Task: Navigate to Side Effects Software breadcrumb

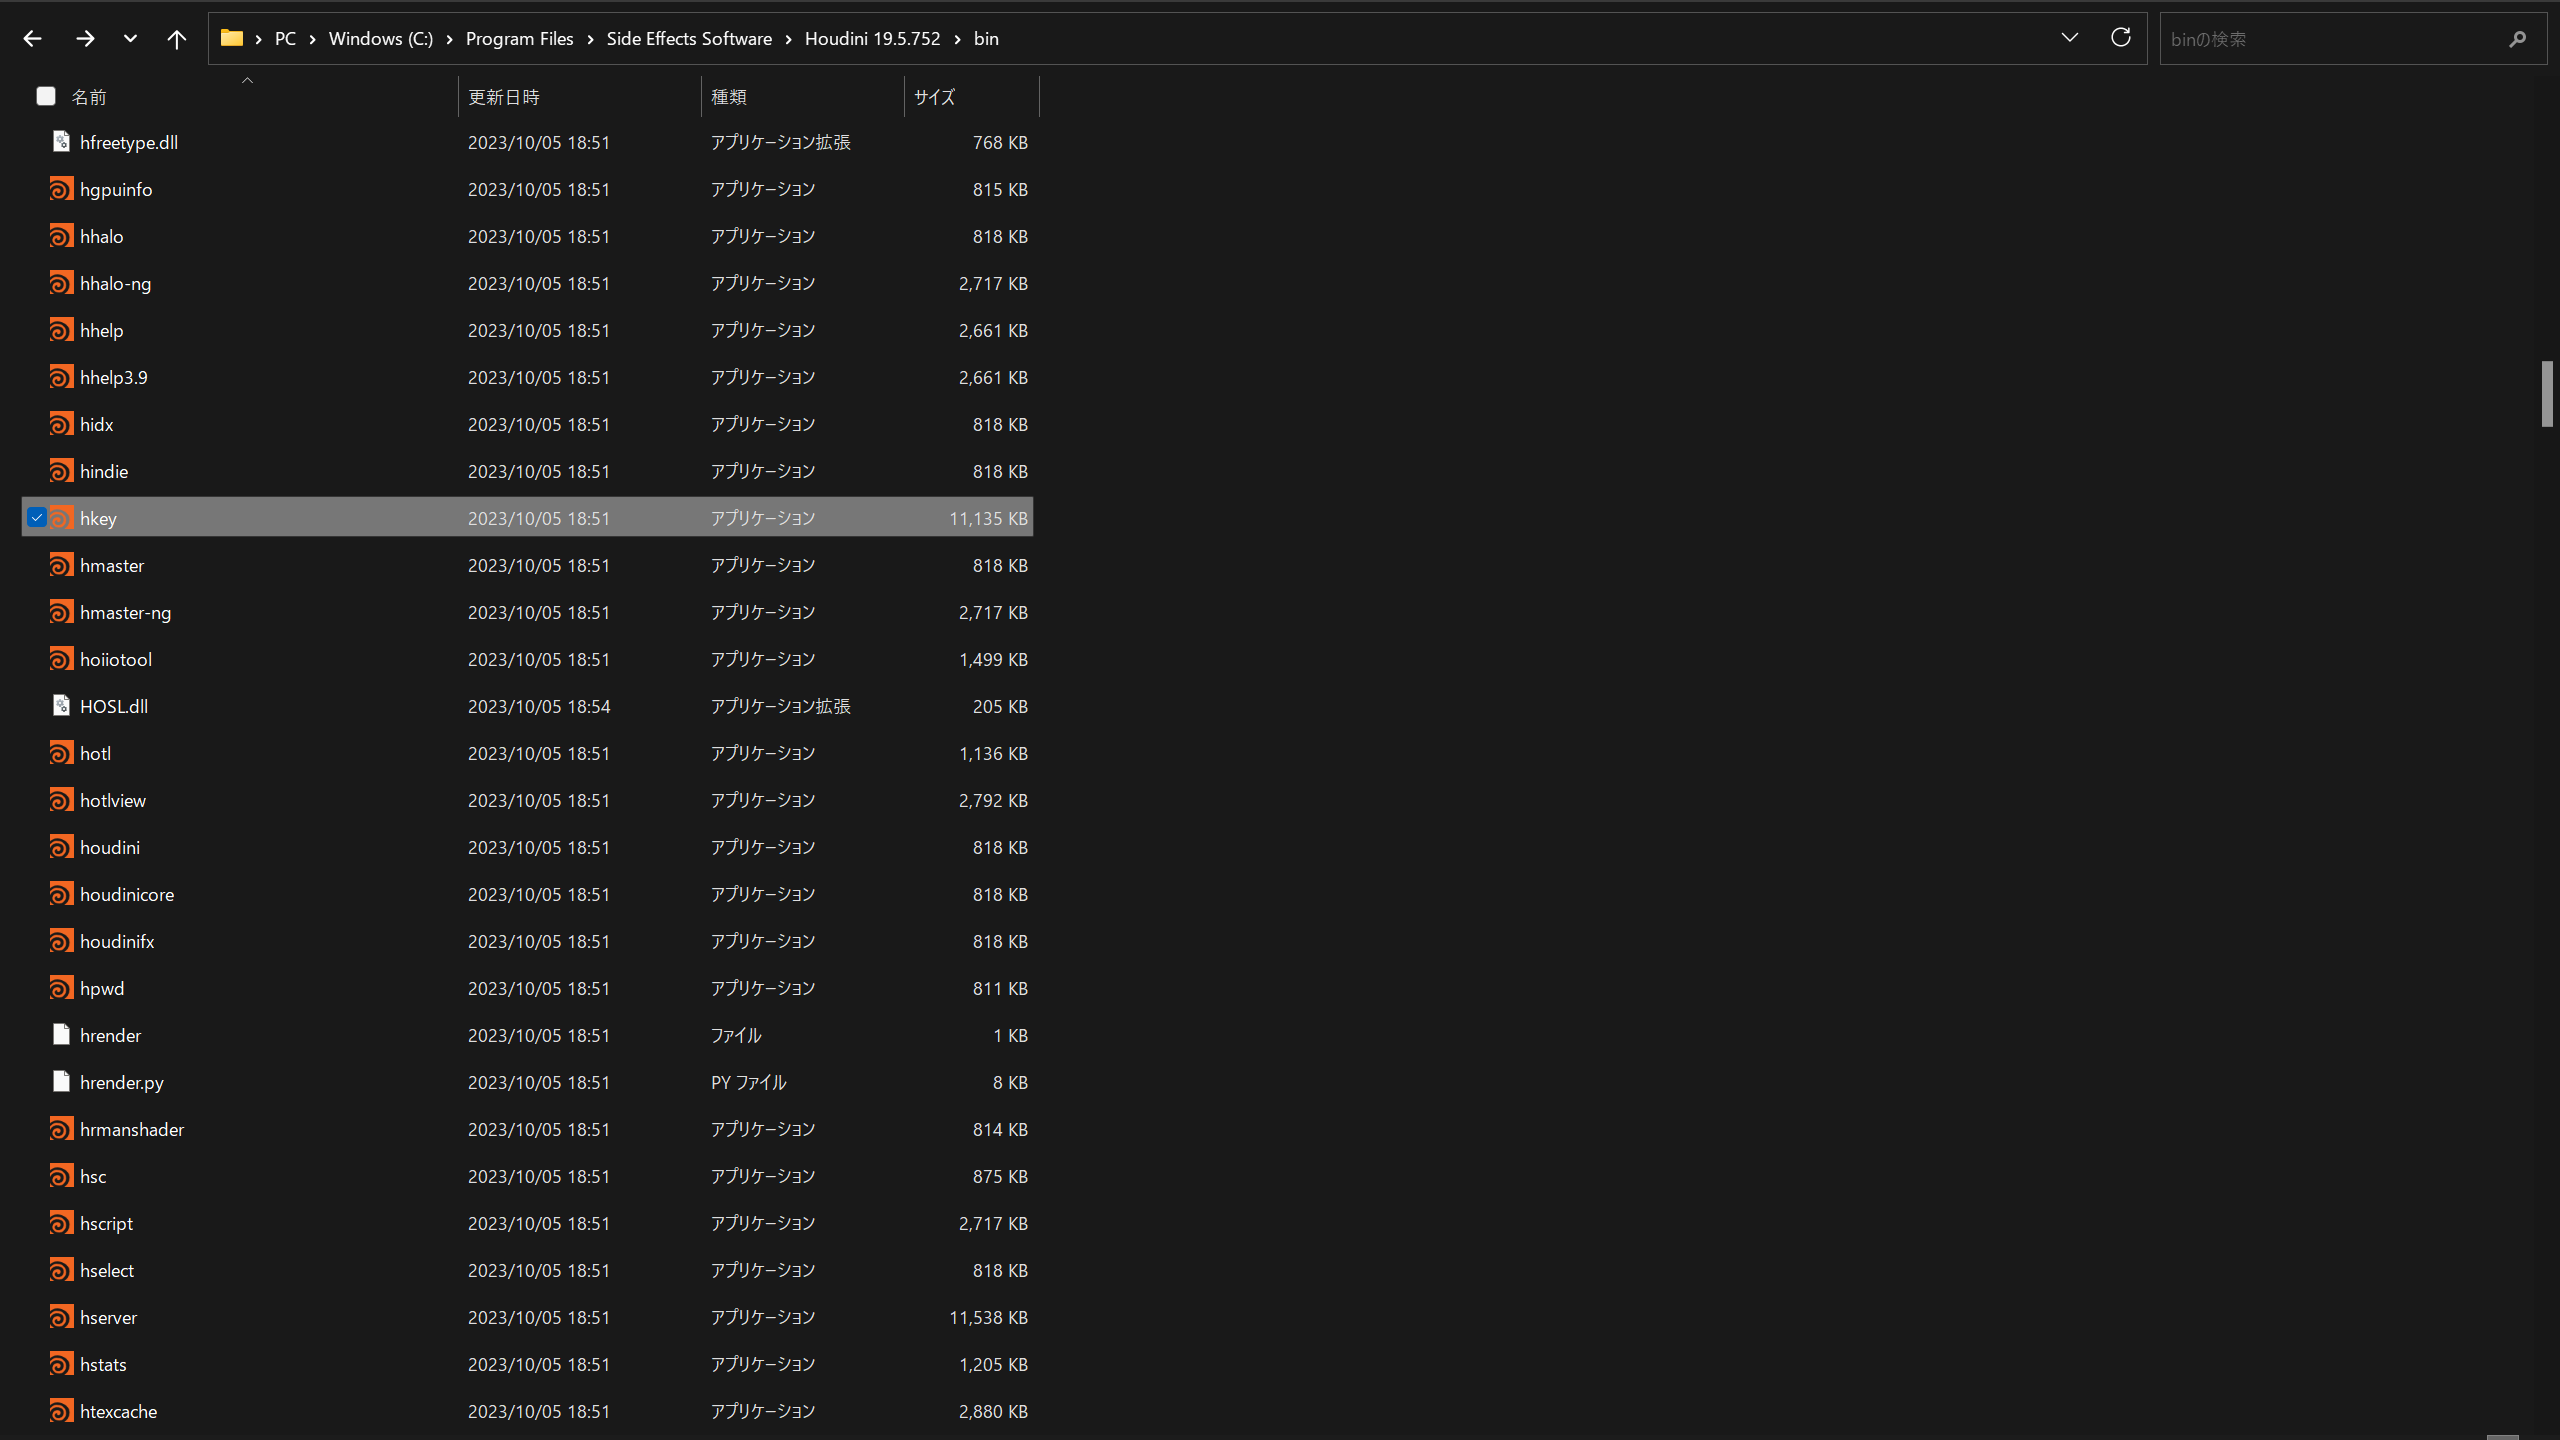Action: tap(689, 39)
